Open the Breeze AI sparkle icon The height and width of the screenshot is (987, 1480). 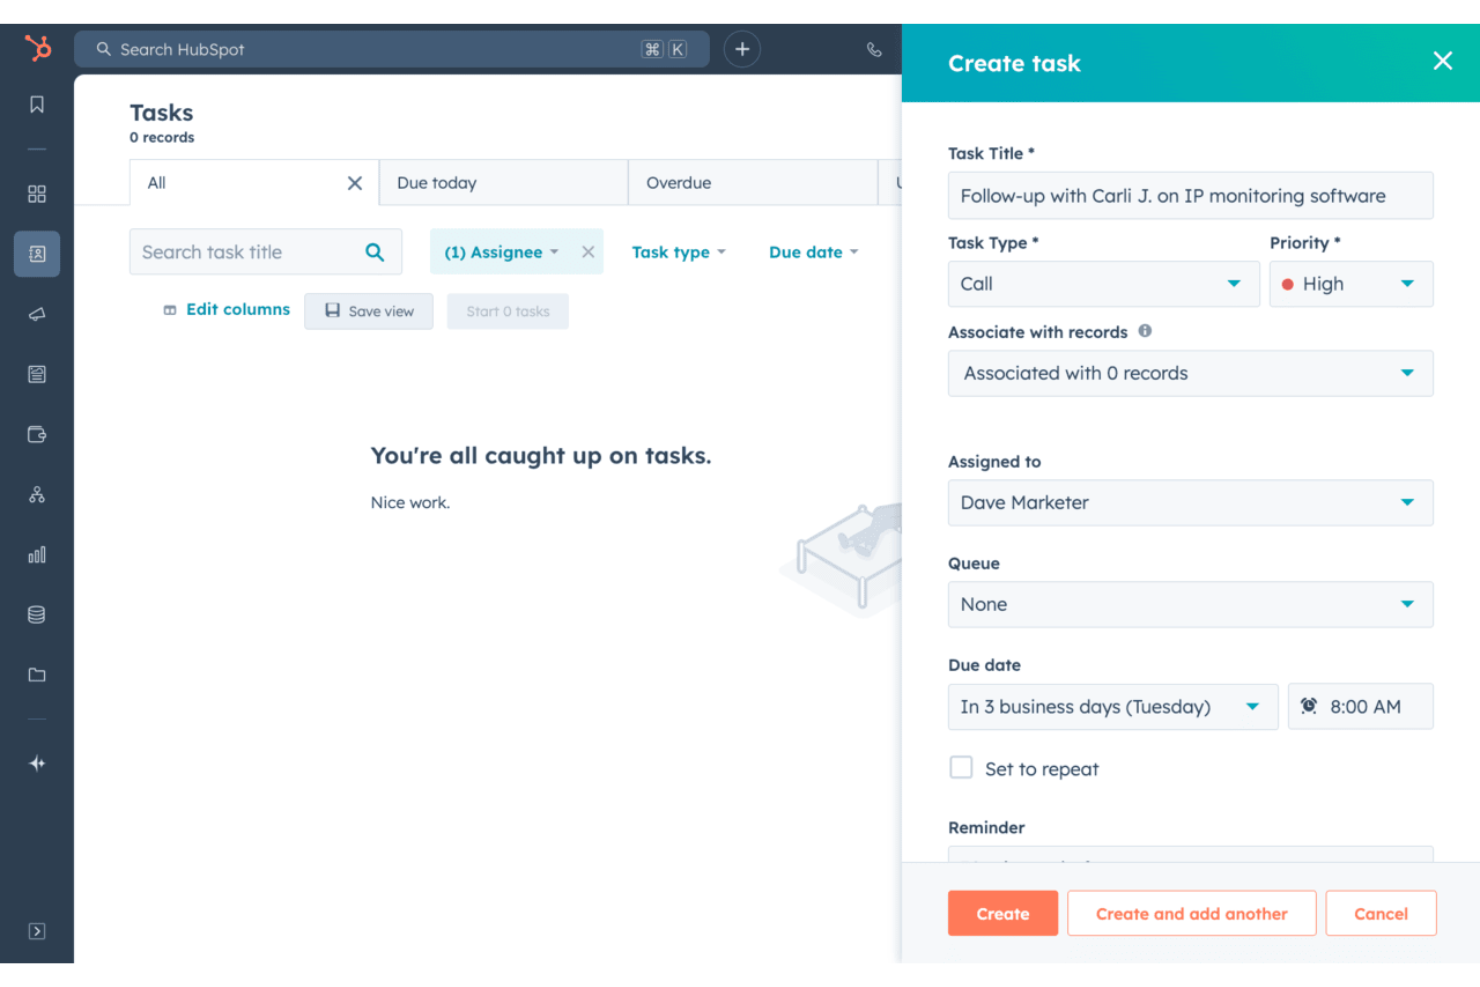(x=36, y=763)
